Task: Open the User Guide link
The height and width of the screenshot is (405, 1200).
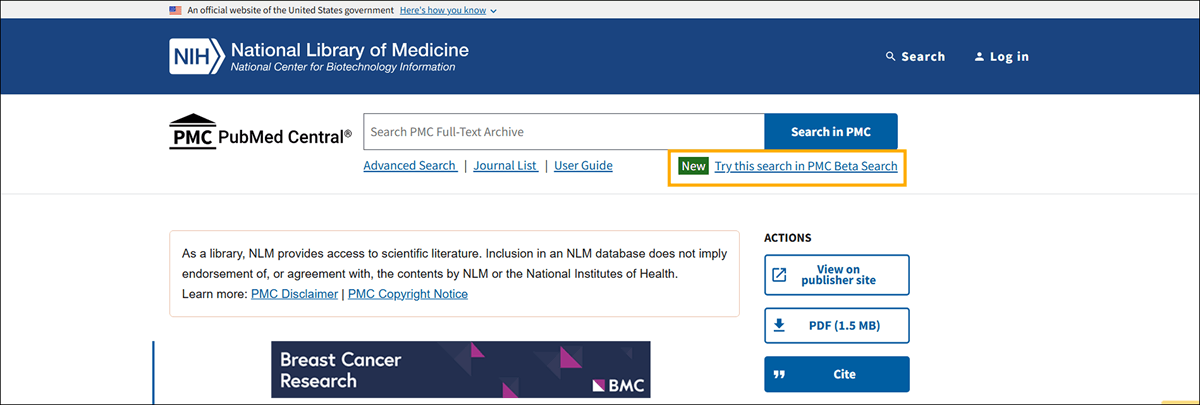Action: click(583, 166)
